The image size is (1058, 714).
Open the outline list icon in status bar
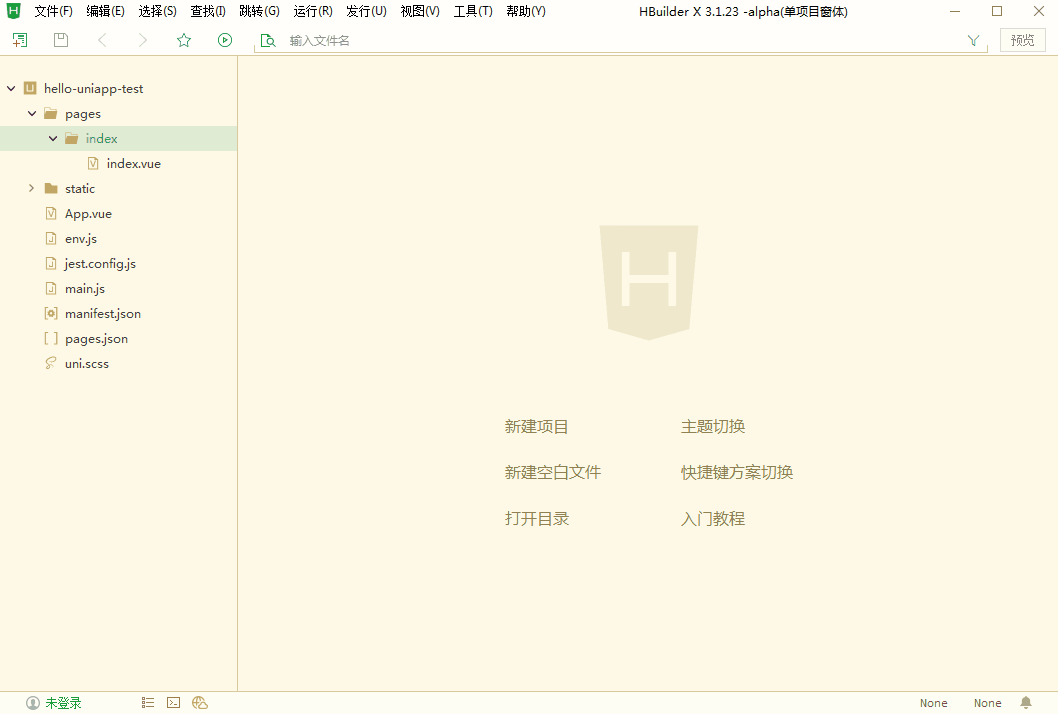(x=148, y=703)
